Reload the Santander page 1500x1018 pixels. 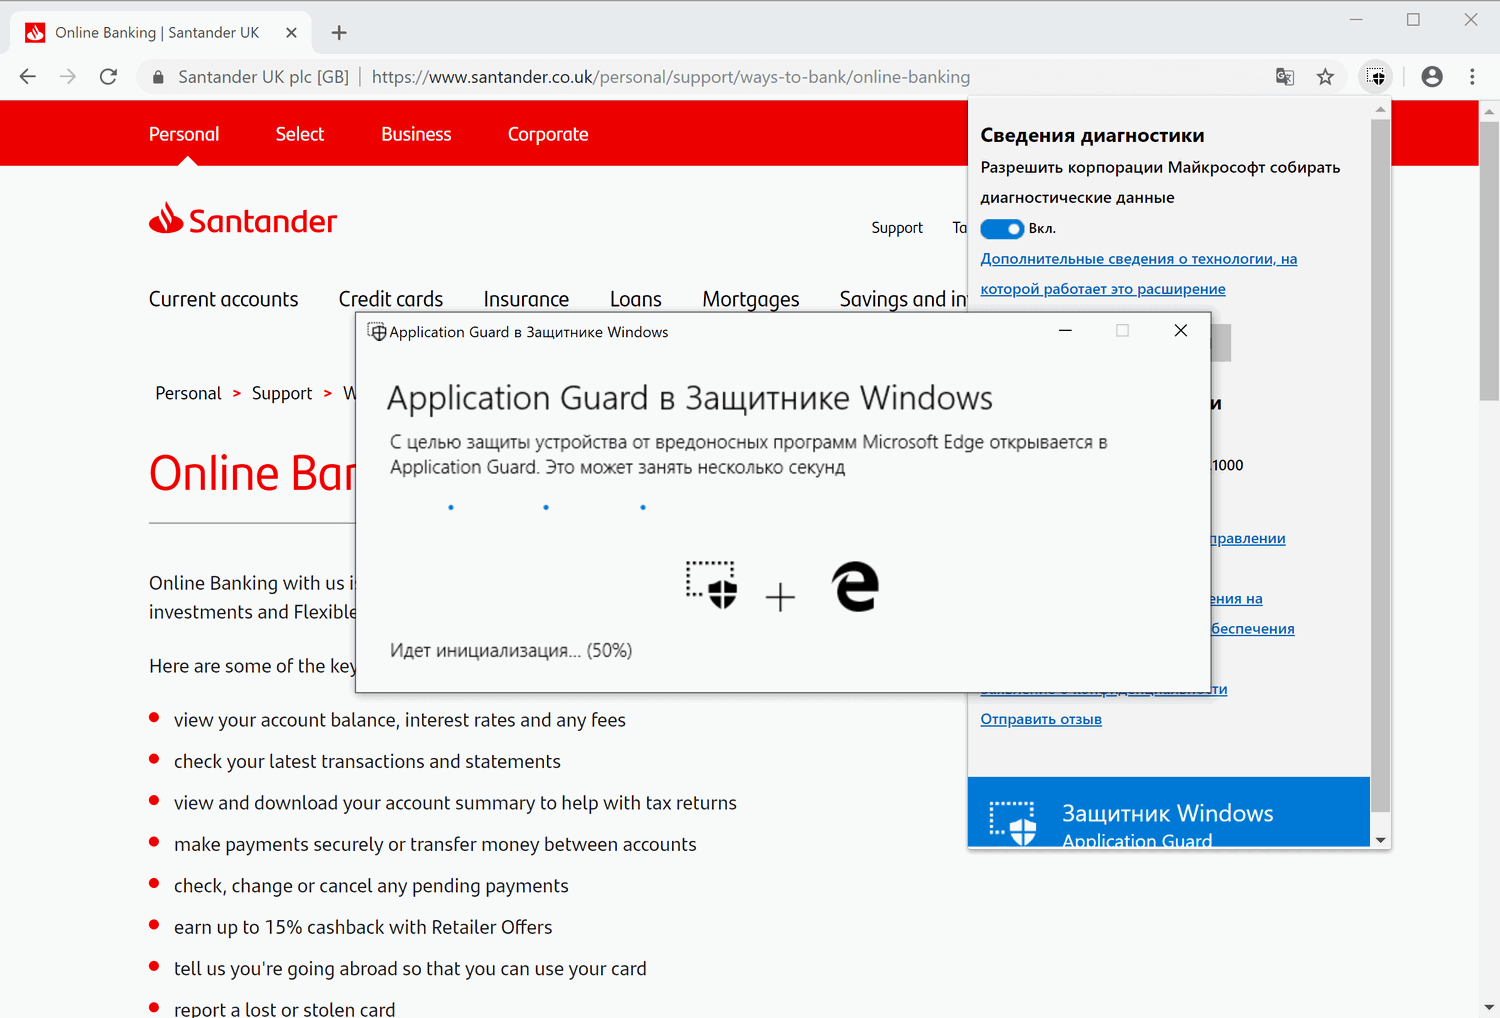[108, 76]
